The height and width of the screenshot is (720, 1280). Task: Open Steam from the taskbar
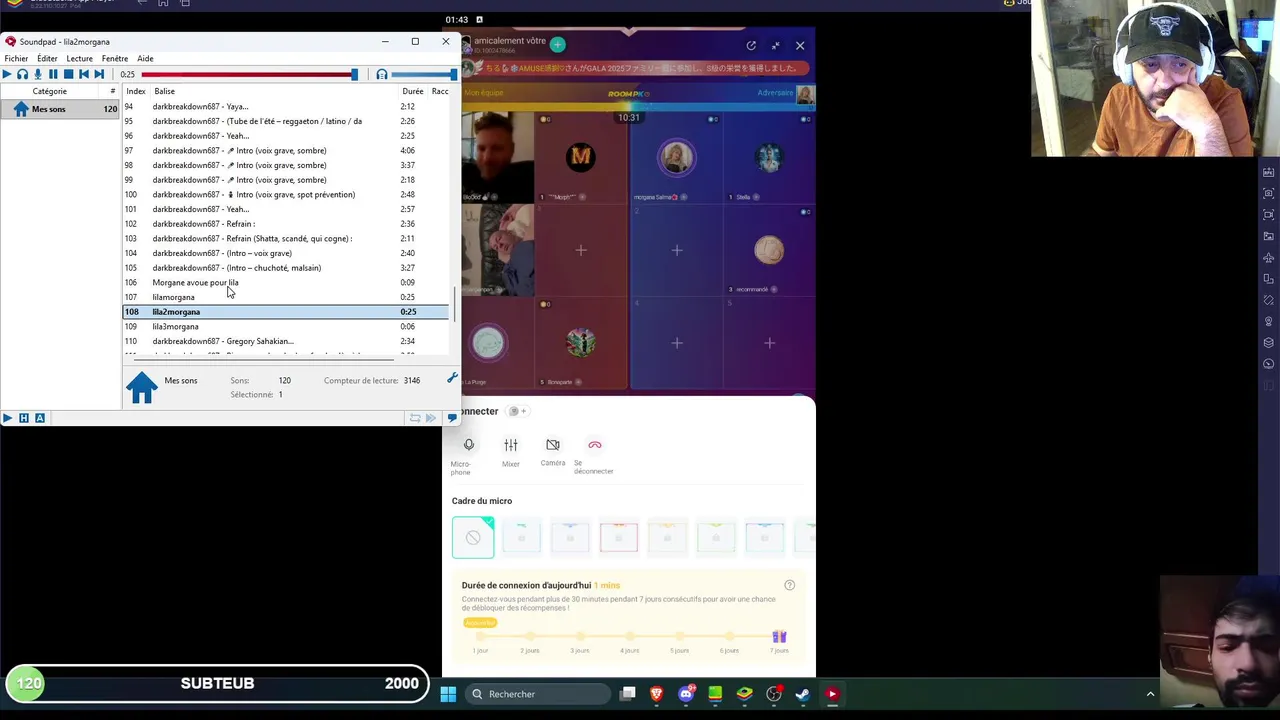(x=803, y=694)
